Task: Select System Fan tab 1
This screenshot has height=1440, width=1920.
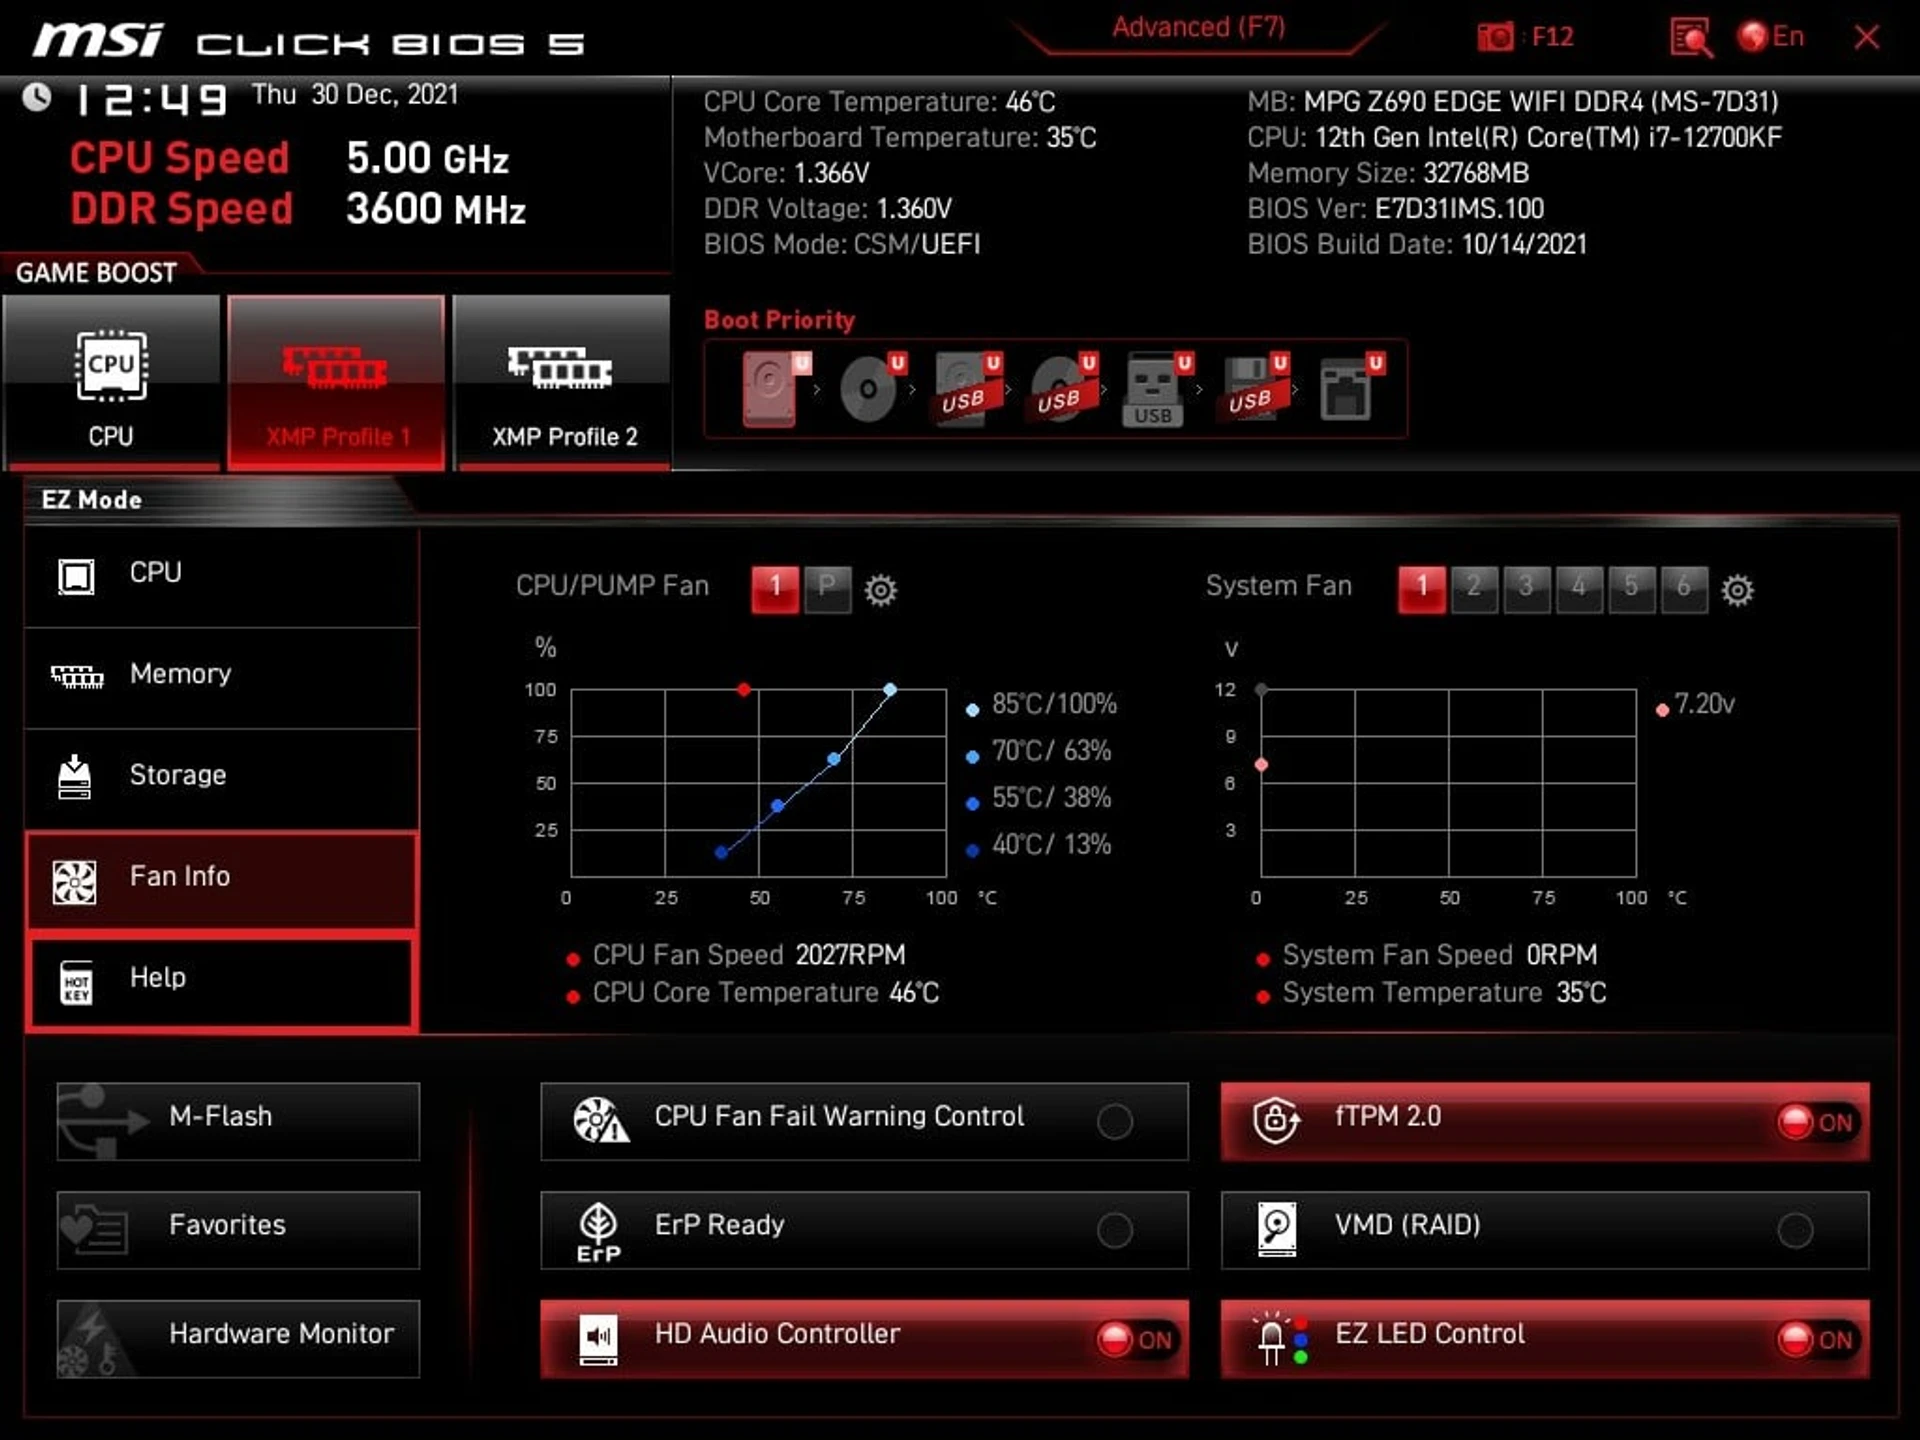Action: tap(1421, 589)
